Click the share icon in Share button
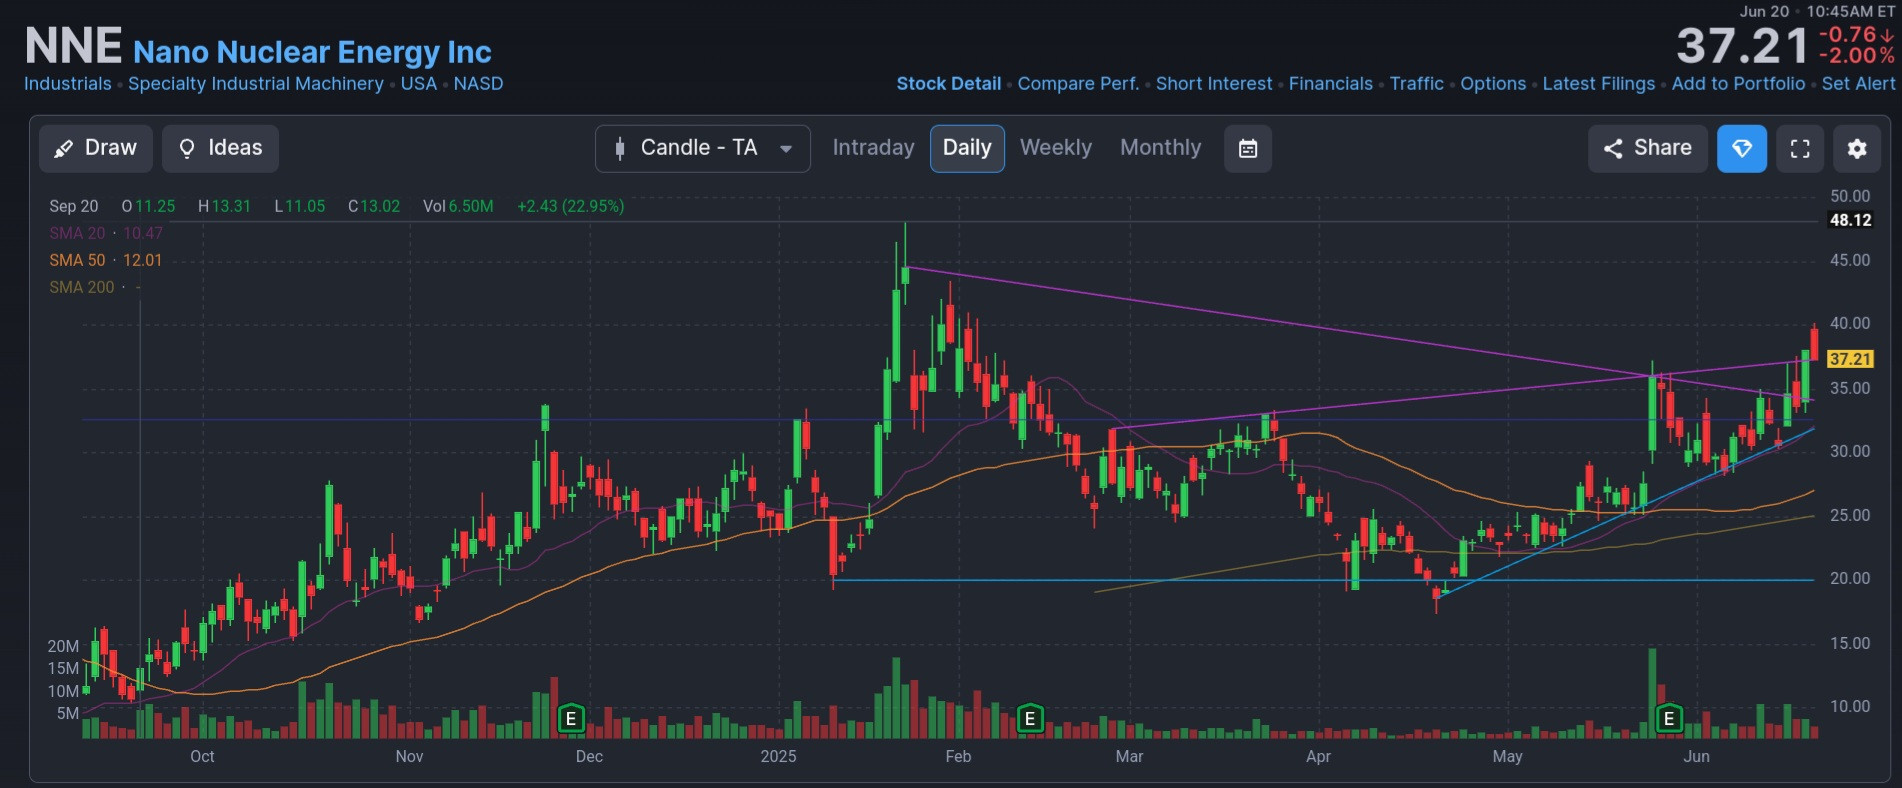The height and width of the screenshot is (788, 1902). 1613,149
